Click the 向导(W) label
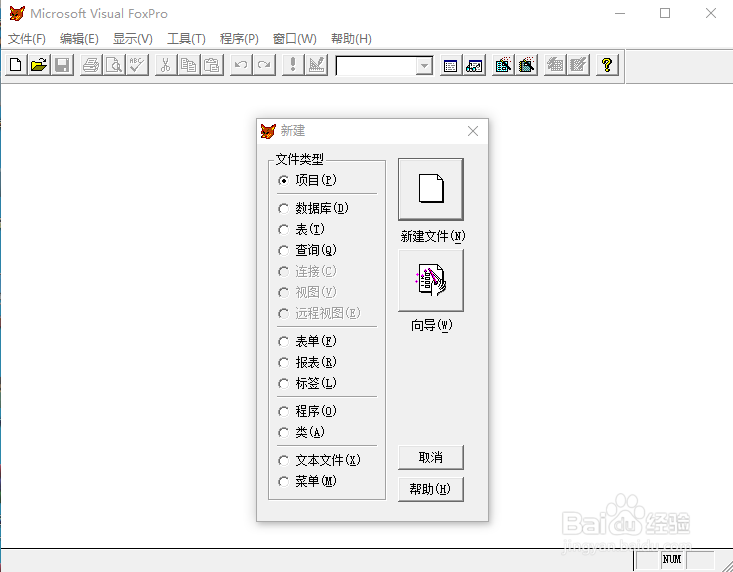733x572 pixels. pos(431,325)
